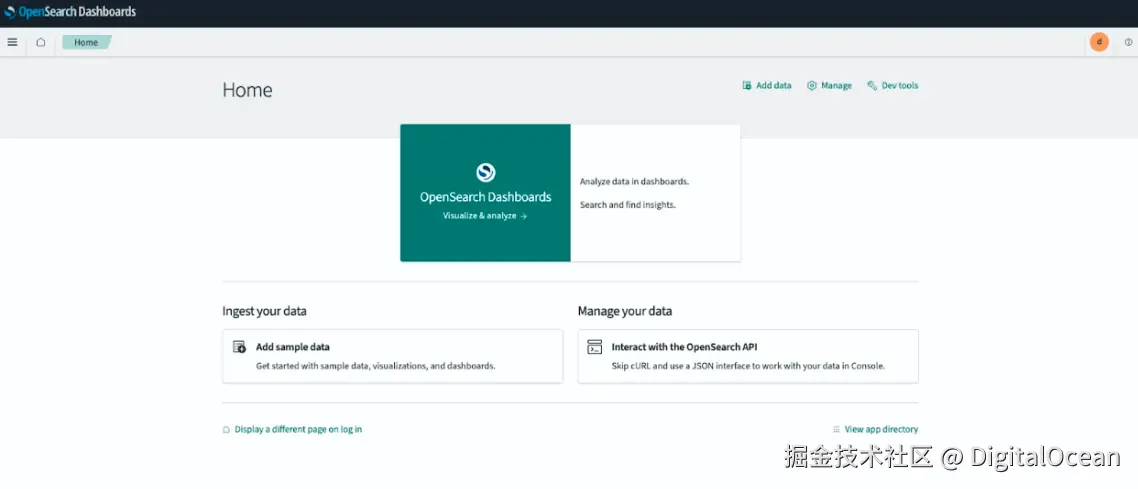This screenshot has height=489, width=1138.
Task: Open the Add sample data card
Action: pyautogui.click(x=393, y=356)
